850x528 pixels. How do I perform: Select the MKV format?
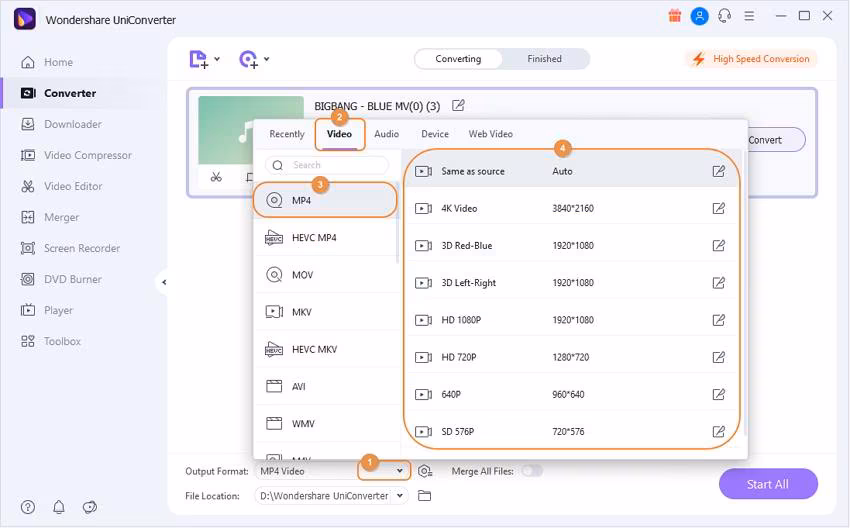point(325,312)
